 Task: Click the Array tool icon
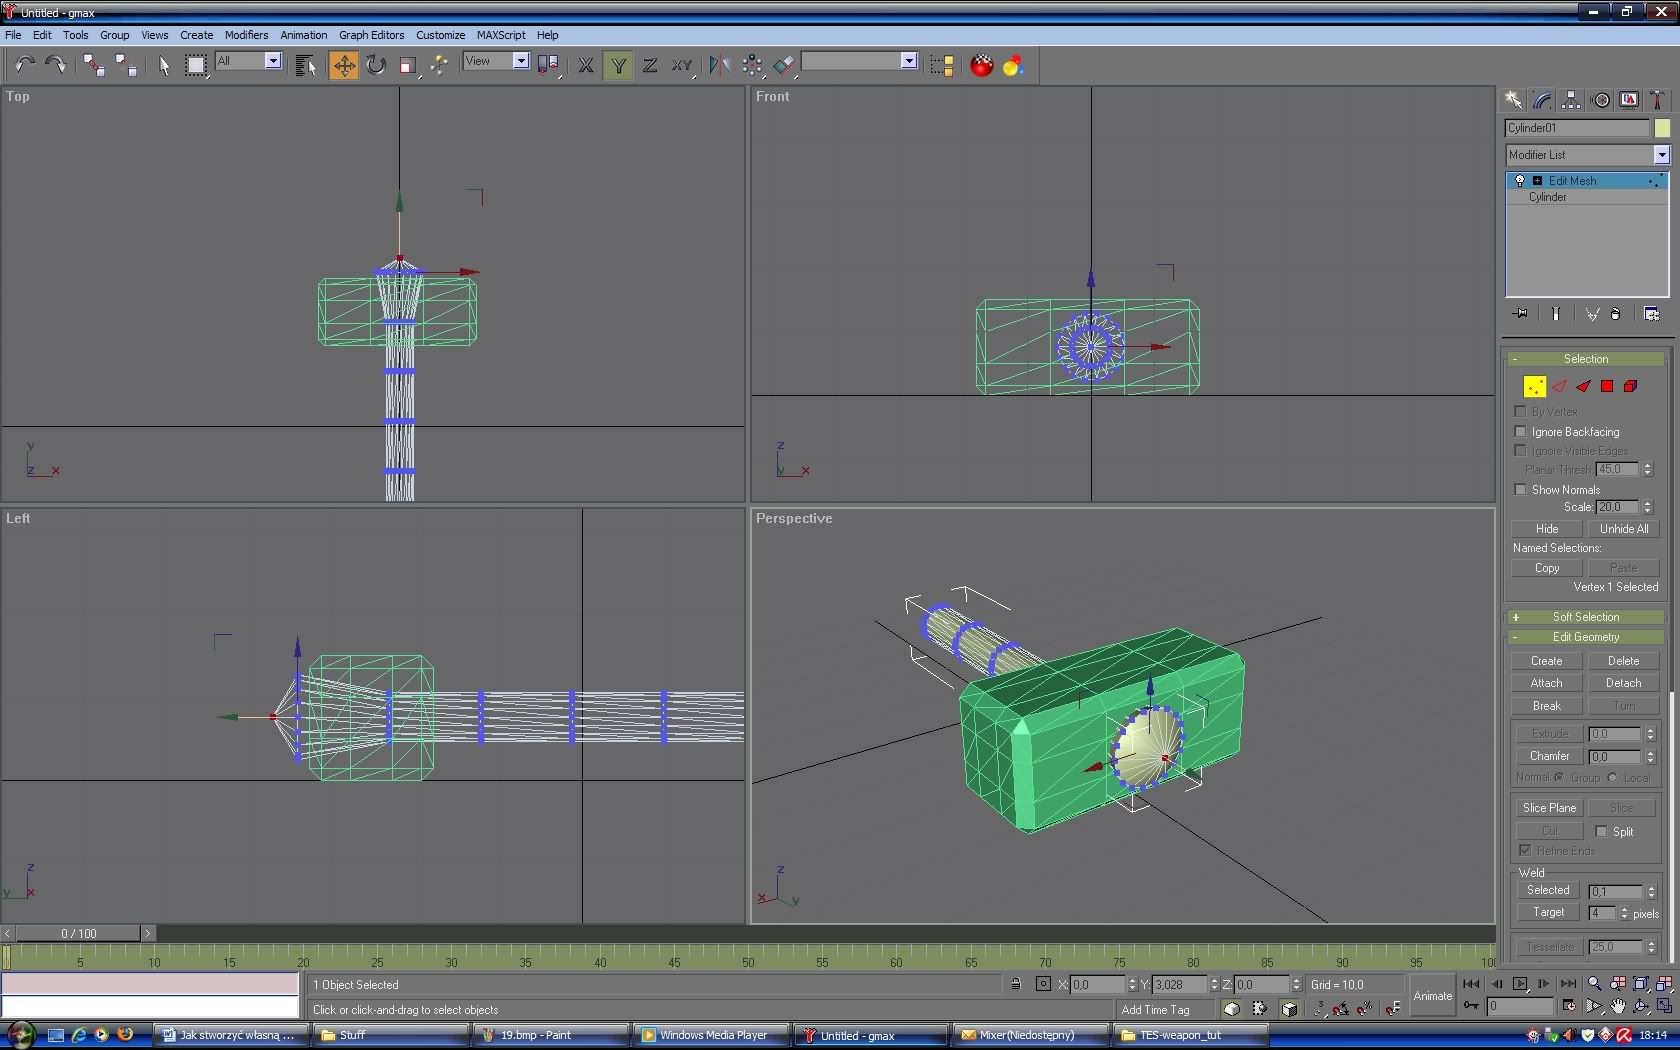(752, 65)
